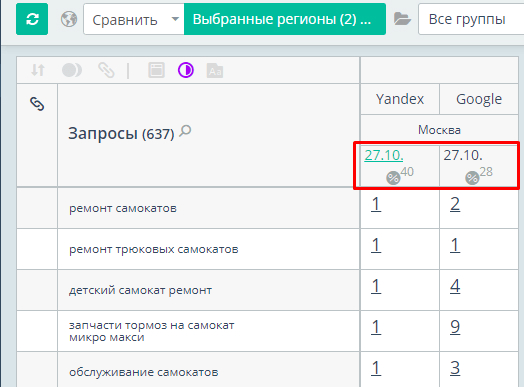Open Yandex position for обслуживание самокатов
The height and width of the screenshot is (387, 524).
(376, 368)
